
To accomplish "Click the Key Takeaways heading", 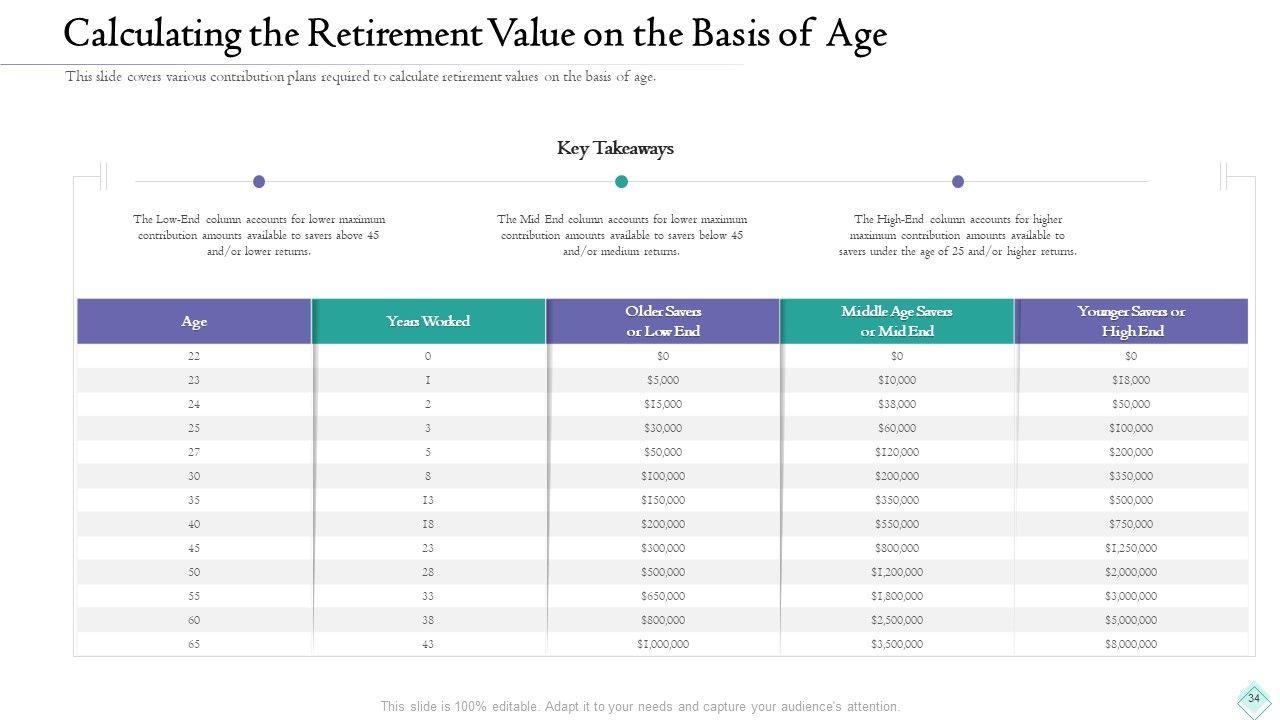I will coord(615,148).
